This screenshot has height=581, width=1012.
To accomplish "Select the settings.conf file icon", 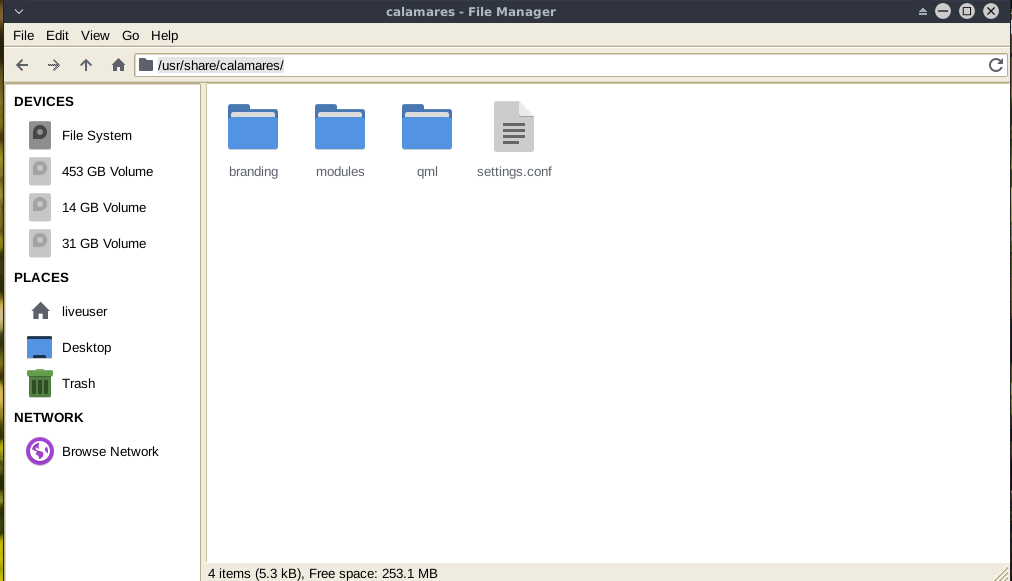I will [514, 127].
